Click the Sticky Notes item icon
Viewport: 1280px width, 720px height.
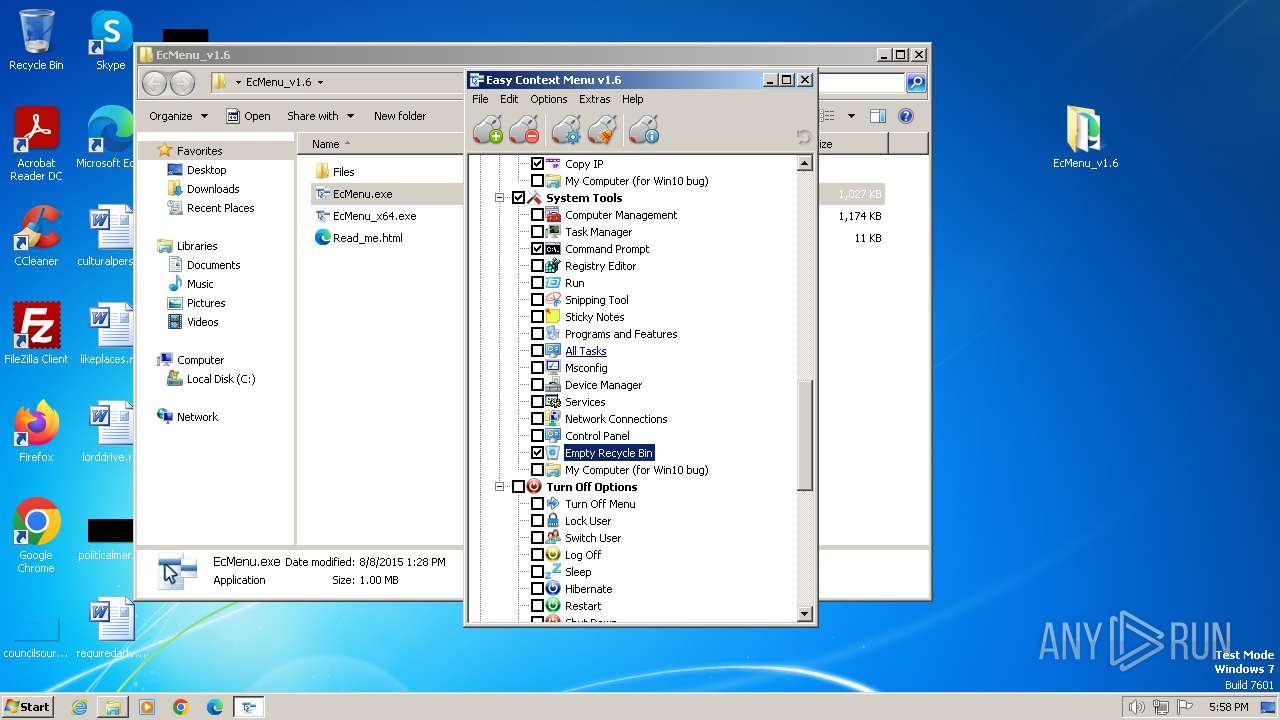tap(553, 317)
